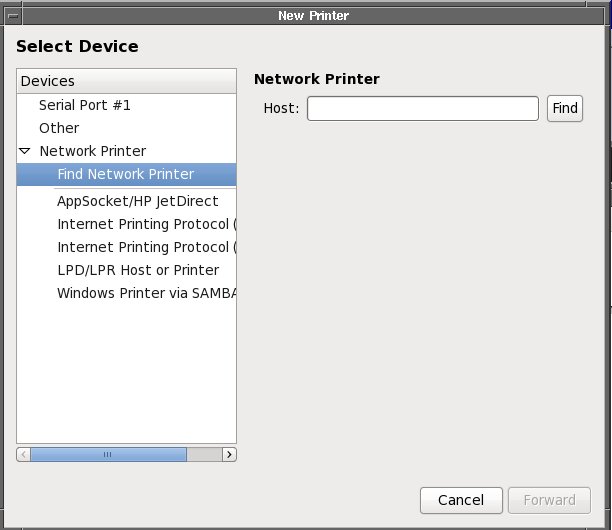Click the device list scrollbar left arrow
This screenshot has width=612, height=530.
pyautogui.click(x=23, y=454)
